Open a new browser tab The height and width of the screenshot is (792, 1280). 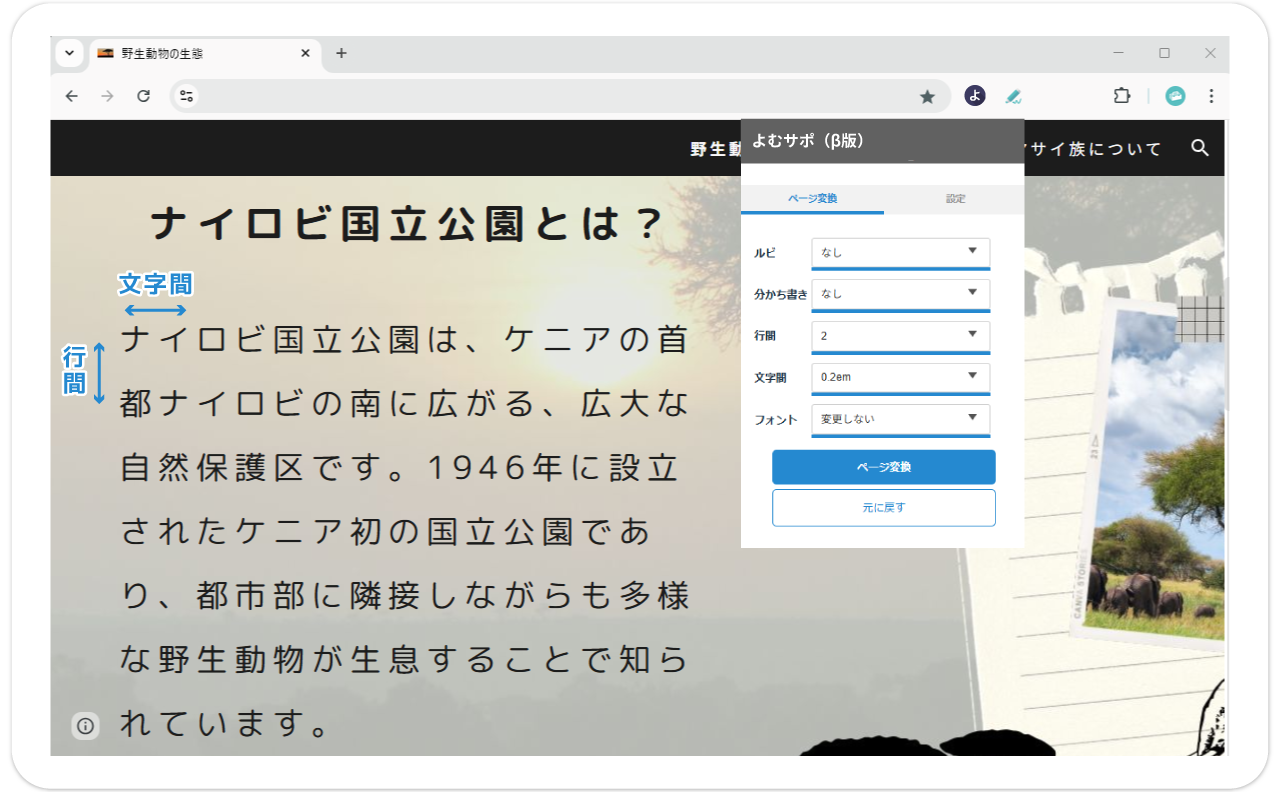click(341, 53)
